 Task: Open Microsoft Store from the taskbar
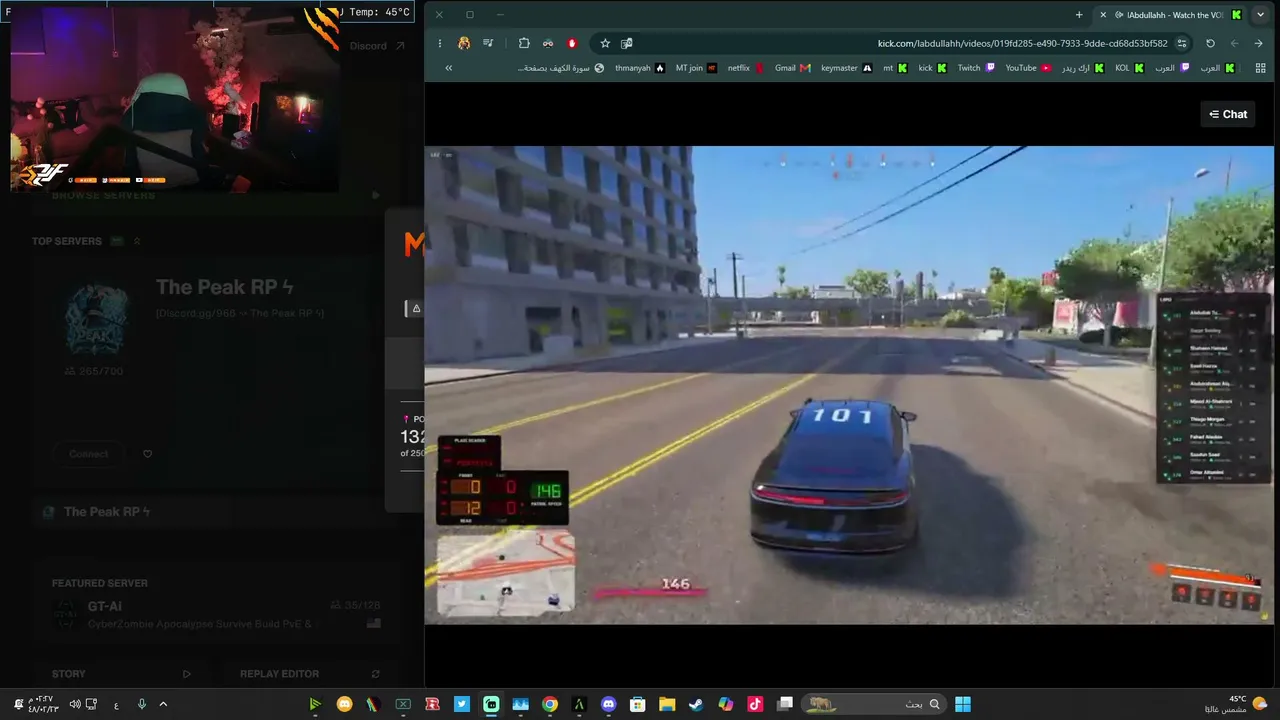coord(638,704)
